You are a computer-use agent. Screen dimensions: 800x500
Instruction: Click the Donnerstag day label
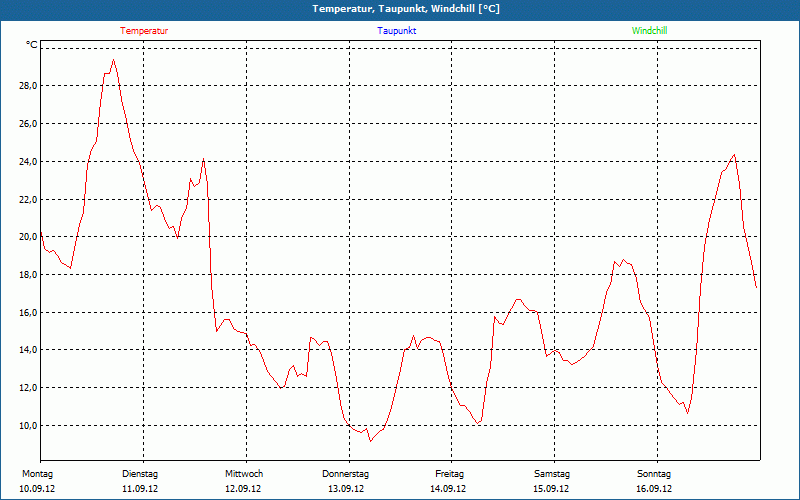(345, 474)
